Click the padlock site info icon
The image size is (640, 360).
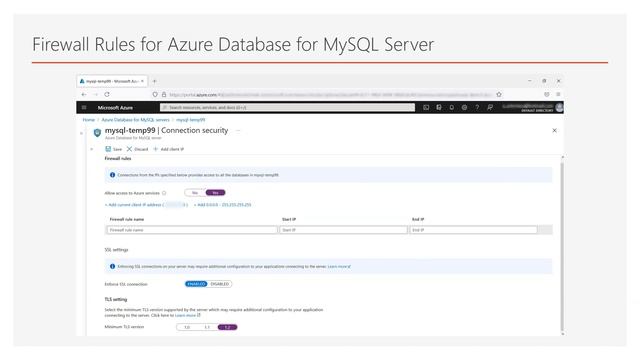164,94
